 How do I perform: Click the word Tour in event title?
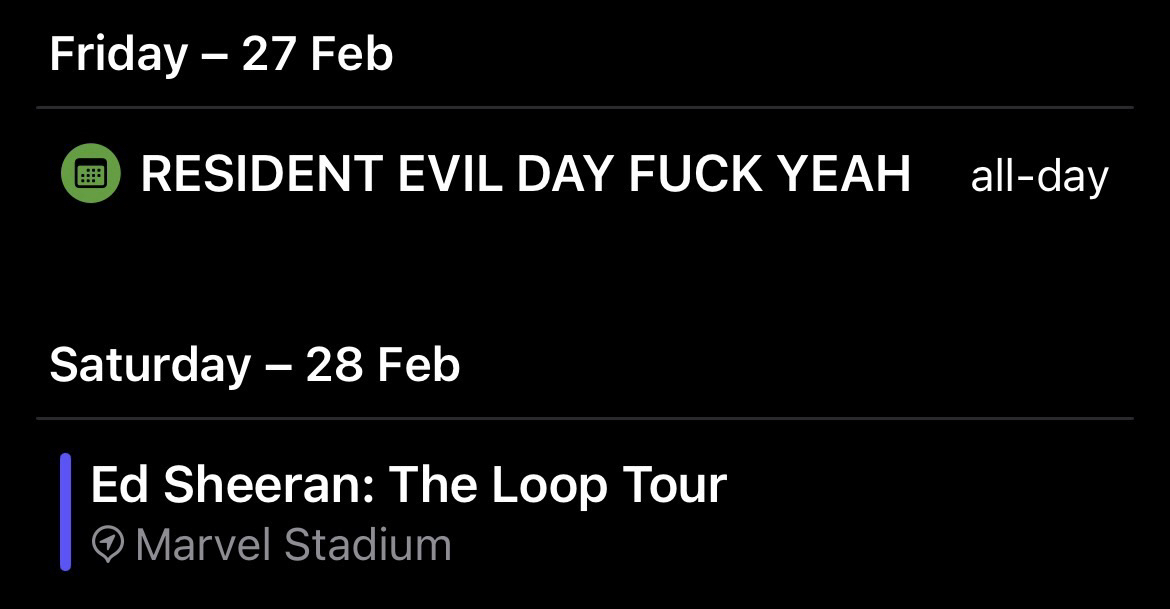tap(675, 485)
